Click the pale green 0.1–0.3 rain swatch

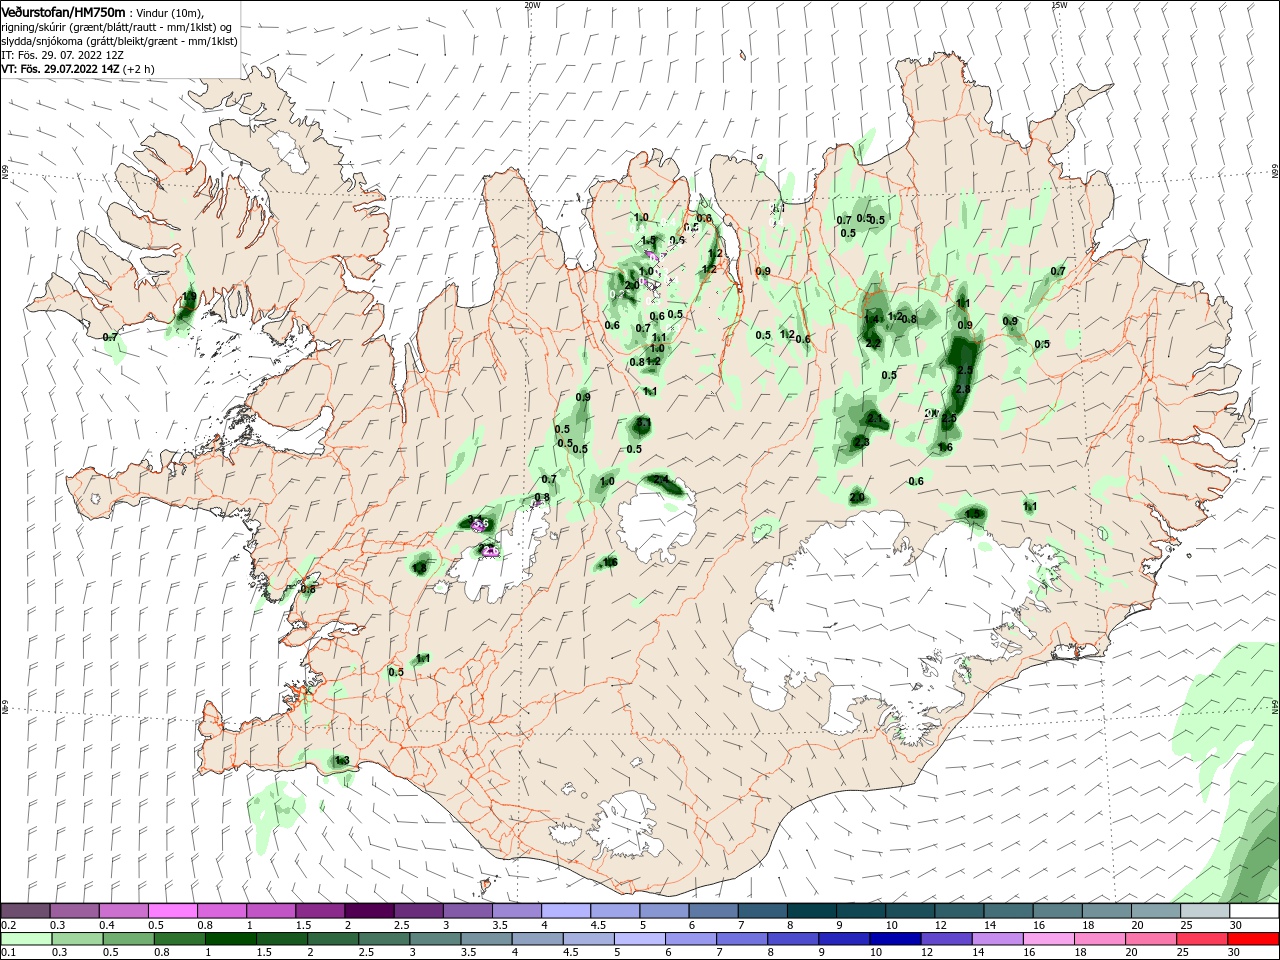[x=26, y=939]
